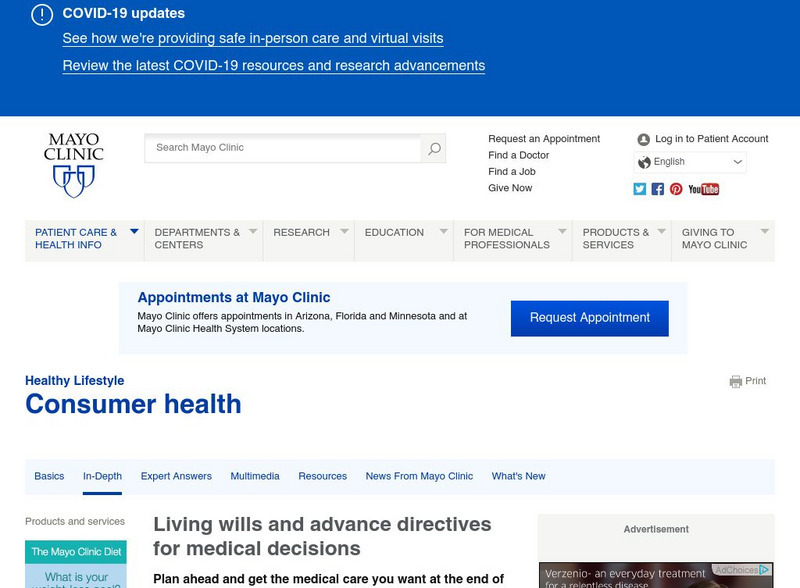Open the English language dropdown
800x588 pixels.
(692, 161)
